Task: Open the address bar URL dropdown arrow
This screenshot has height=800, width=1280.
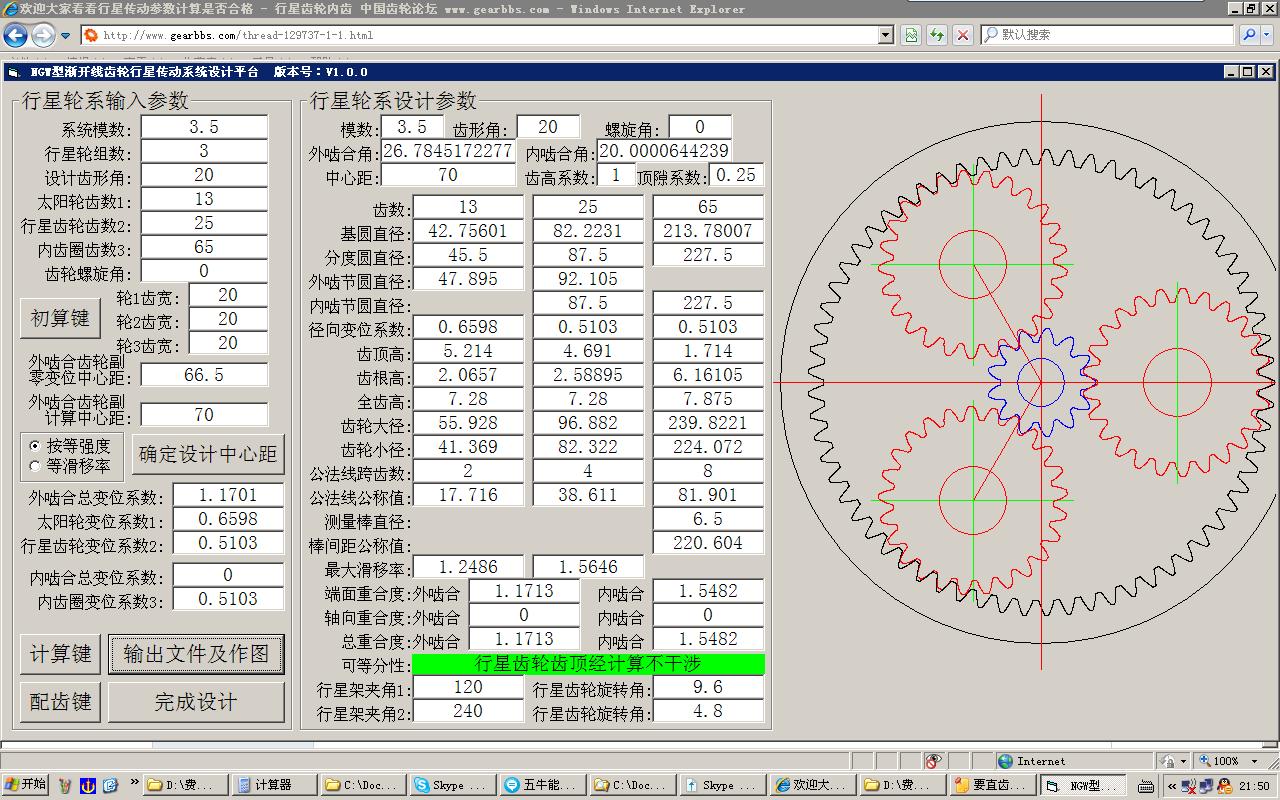Action: 885,35
